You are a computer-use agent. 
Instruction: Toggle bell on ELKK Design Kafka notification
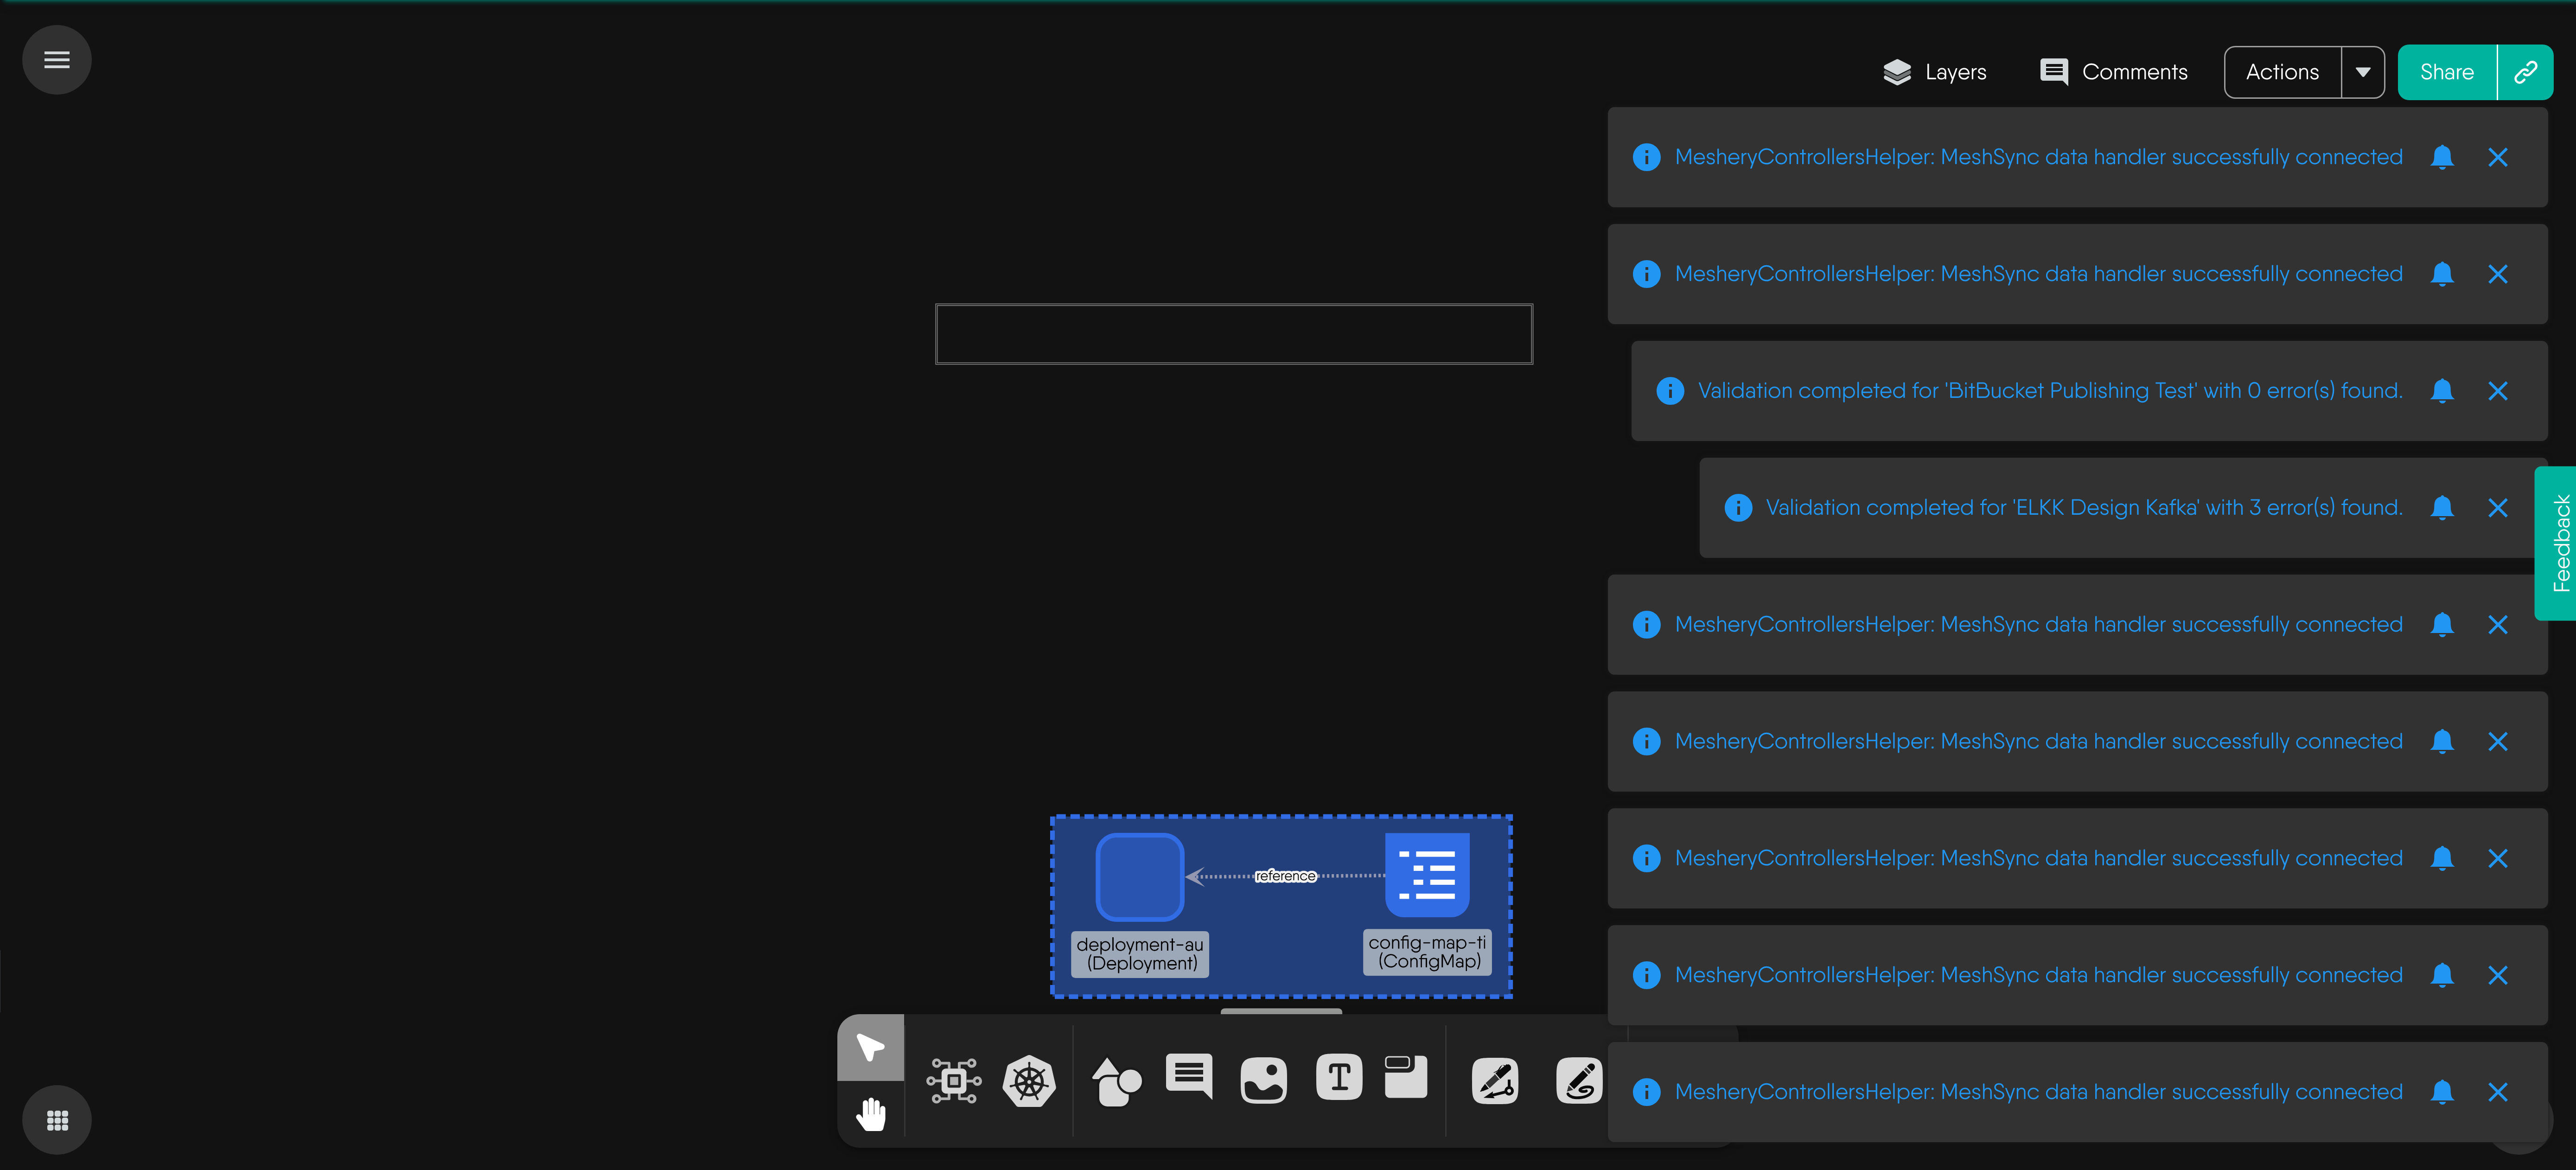[2442, 508]
